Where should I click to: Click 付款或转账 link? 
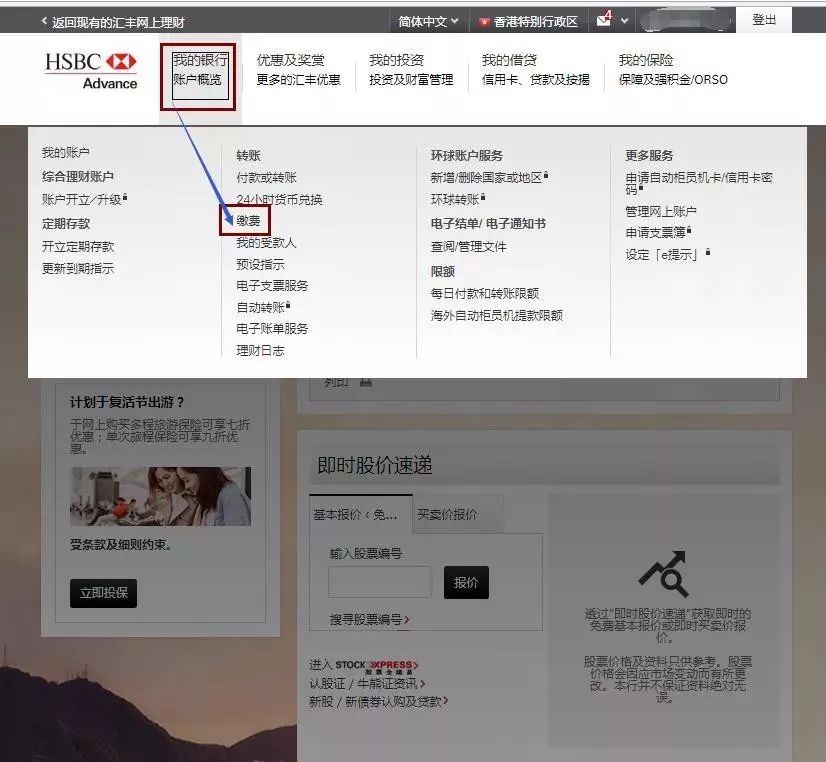(x=267, y=177)
